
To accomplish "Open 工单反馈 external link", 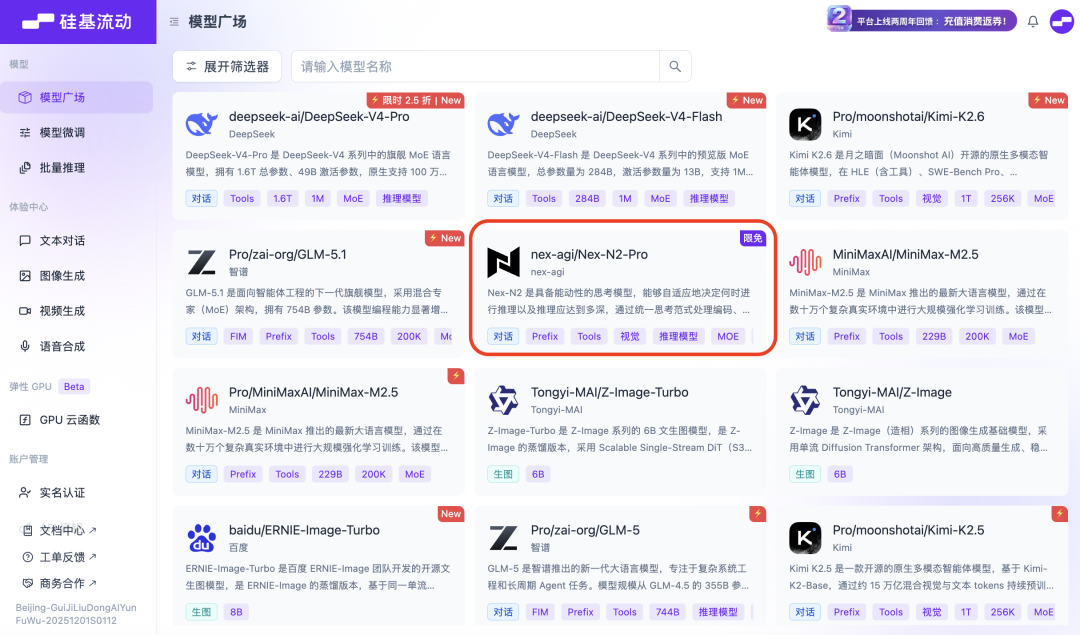I will tap(60, 556).
